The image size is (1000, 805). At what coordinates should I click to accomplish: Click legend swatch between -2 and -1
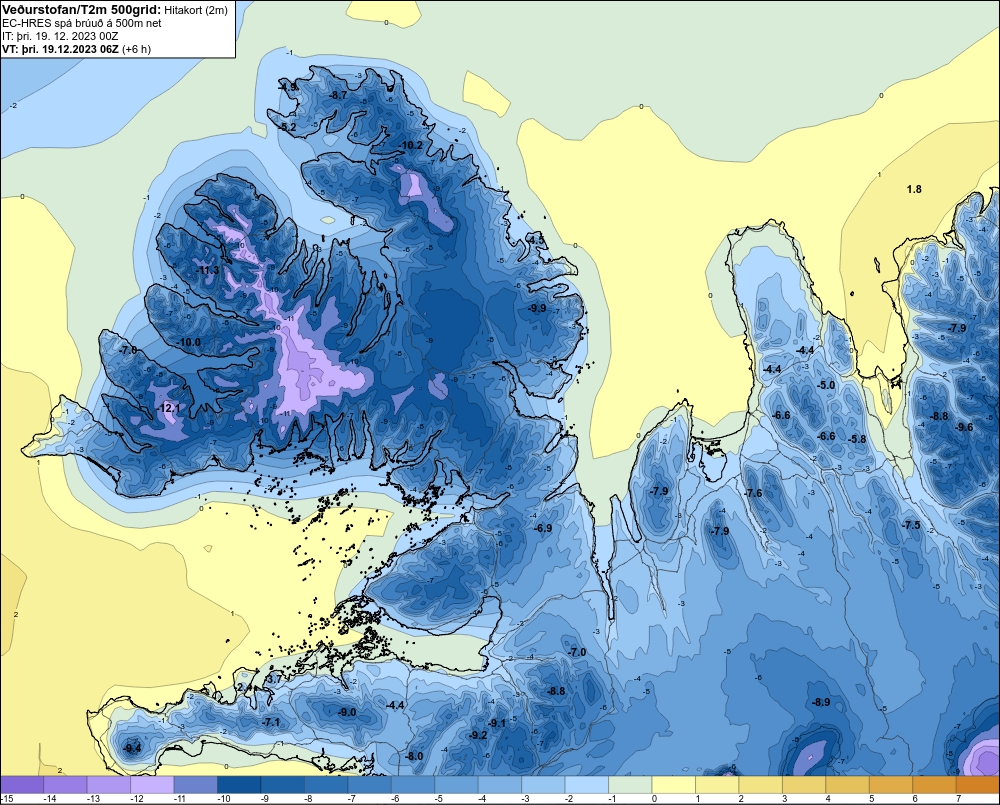point(587,785)
